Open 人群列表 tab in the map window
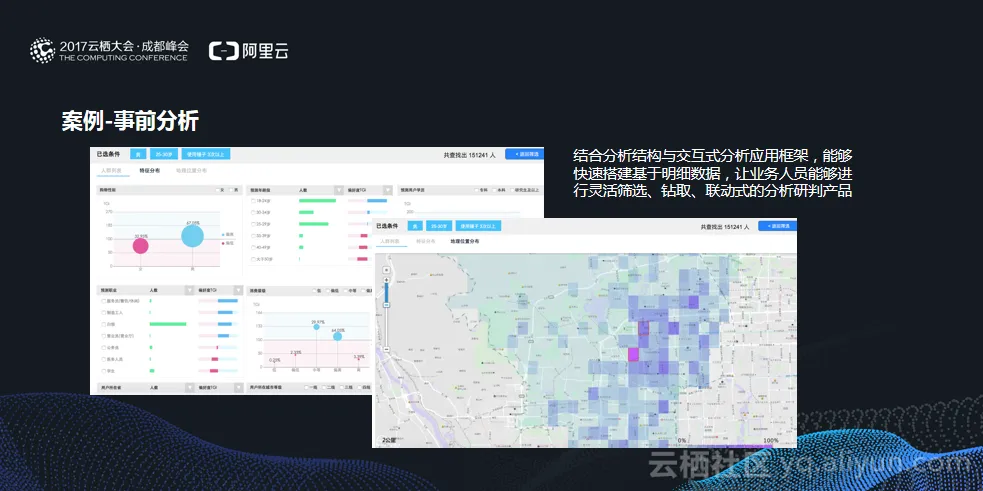The image size is (983, 491). (x=390, y=241)
